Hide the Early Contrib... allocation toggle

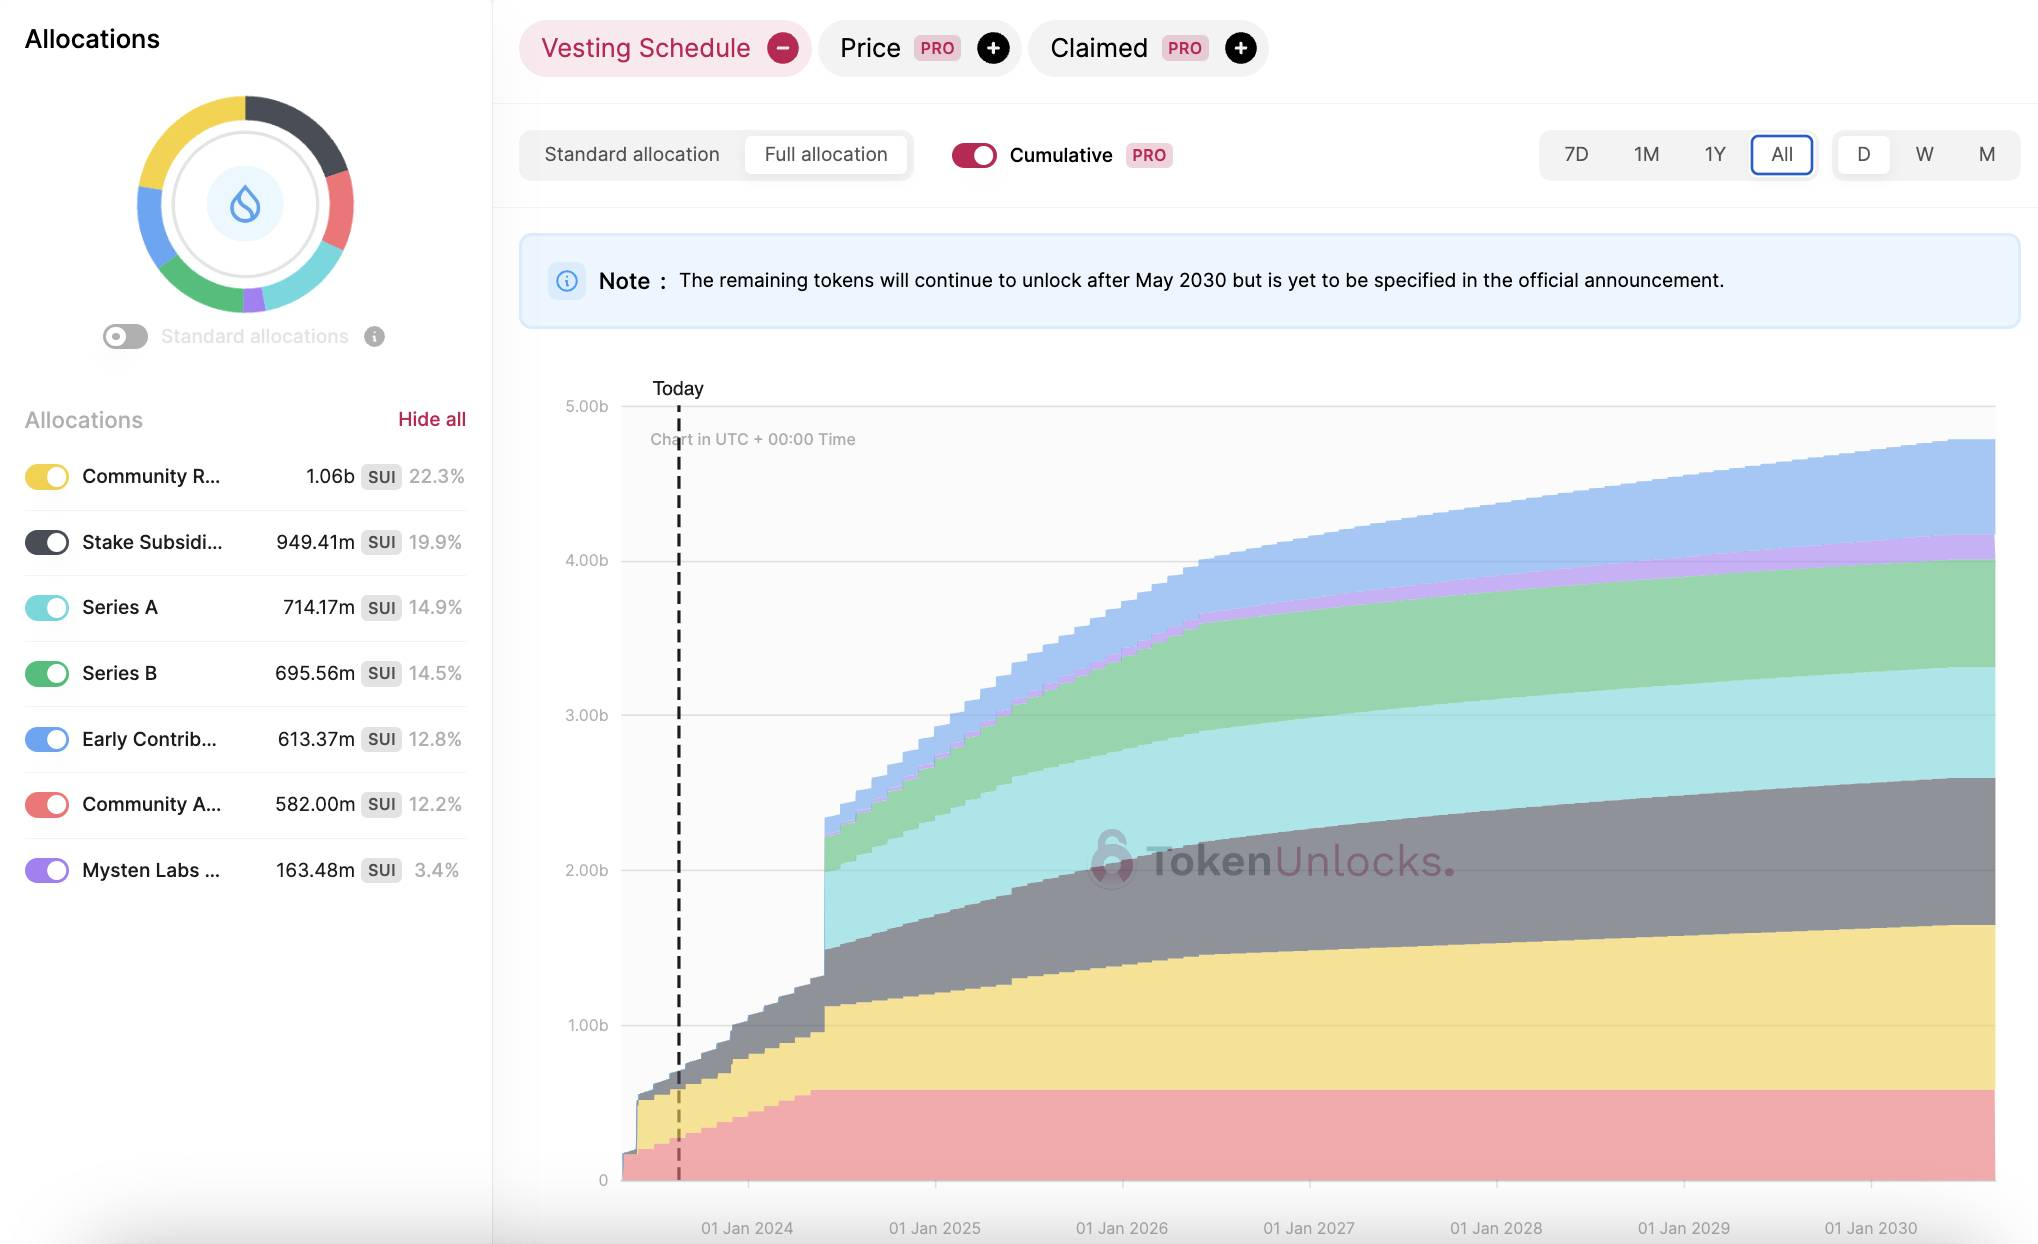47,739
